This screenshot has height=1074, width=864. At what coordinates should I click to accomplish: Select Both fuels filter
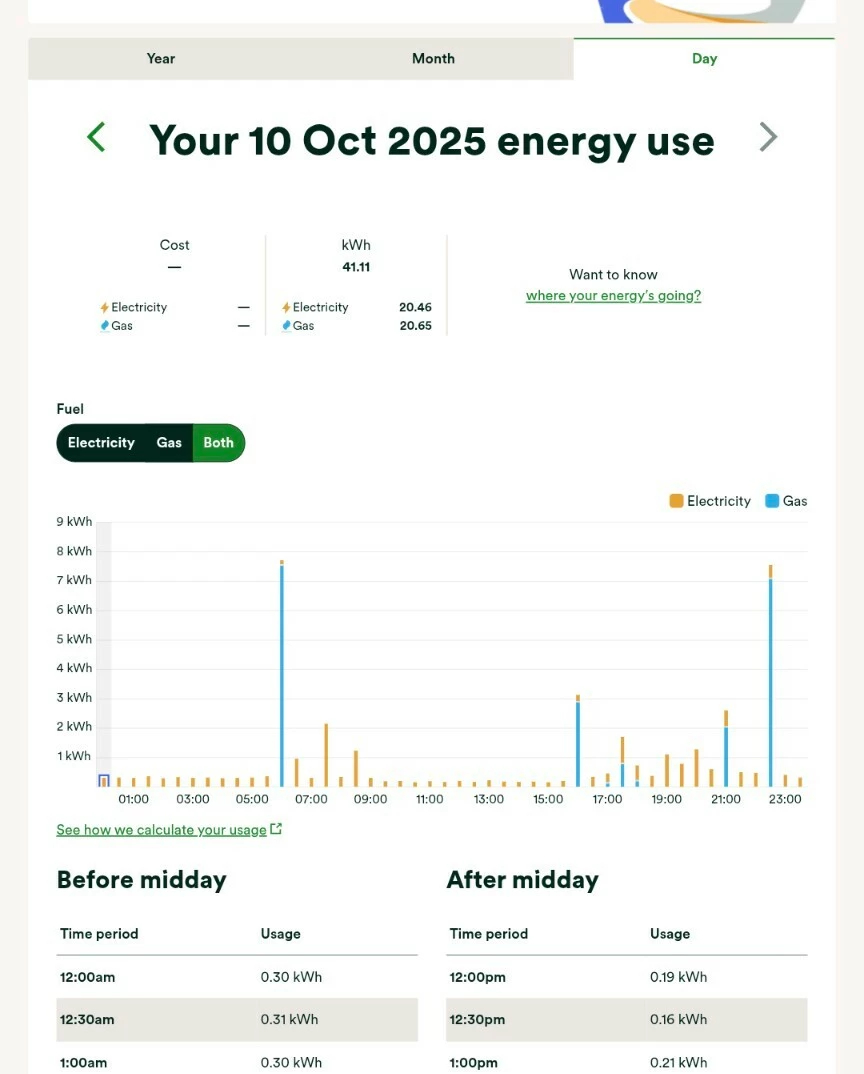[218, 443]
